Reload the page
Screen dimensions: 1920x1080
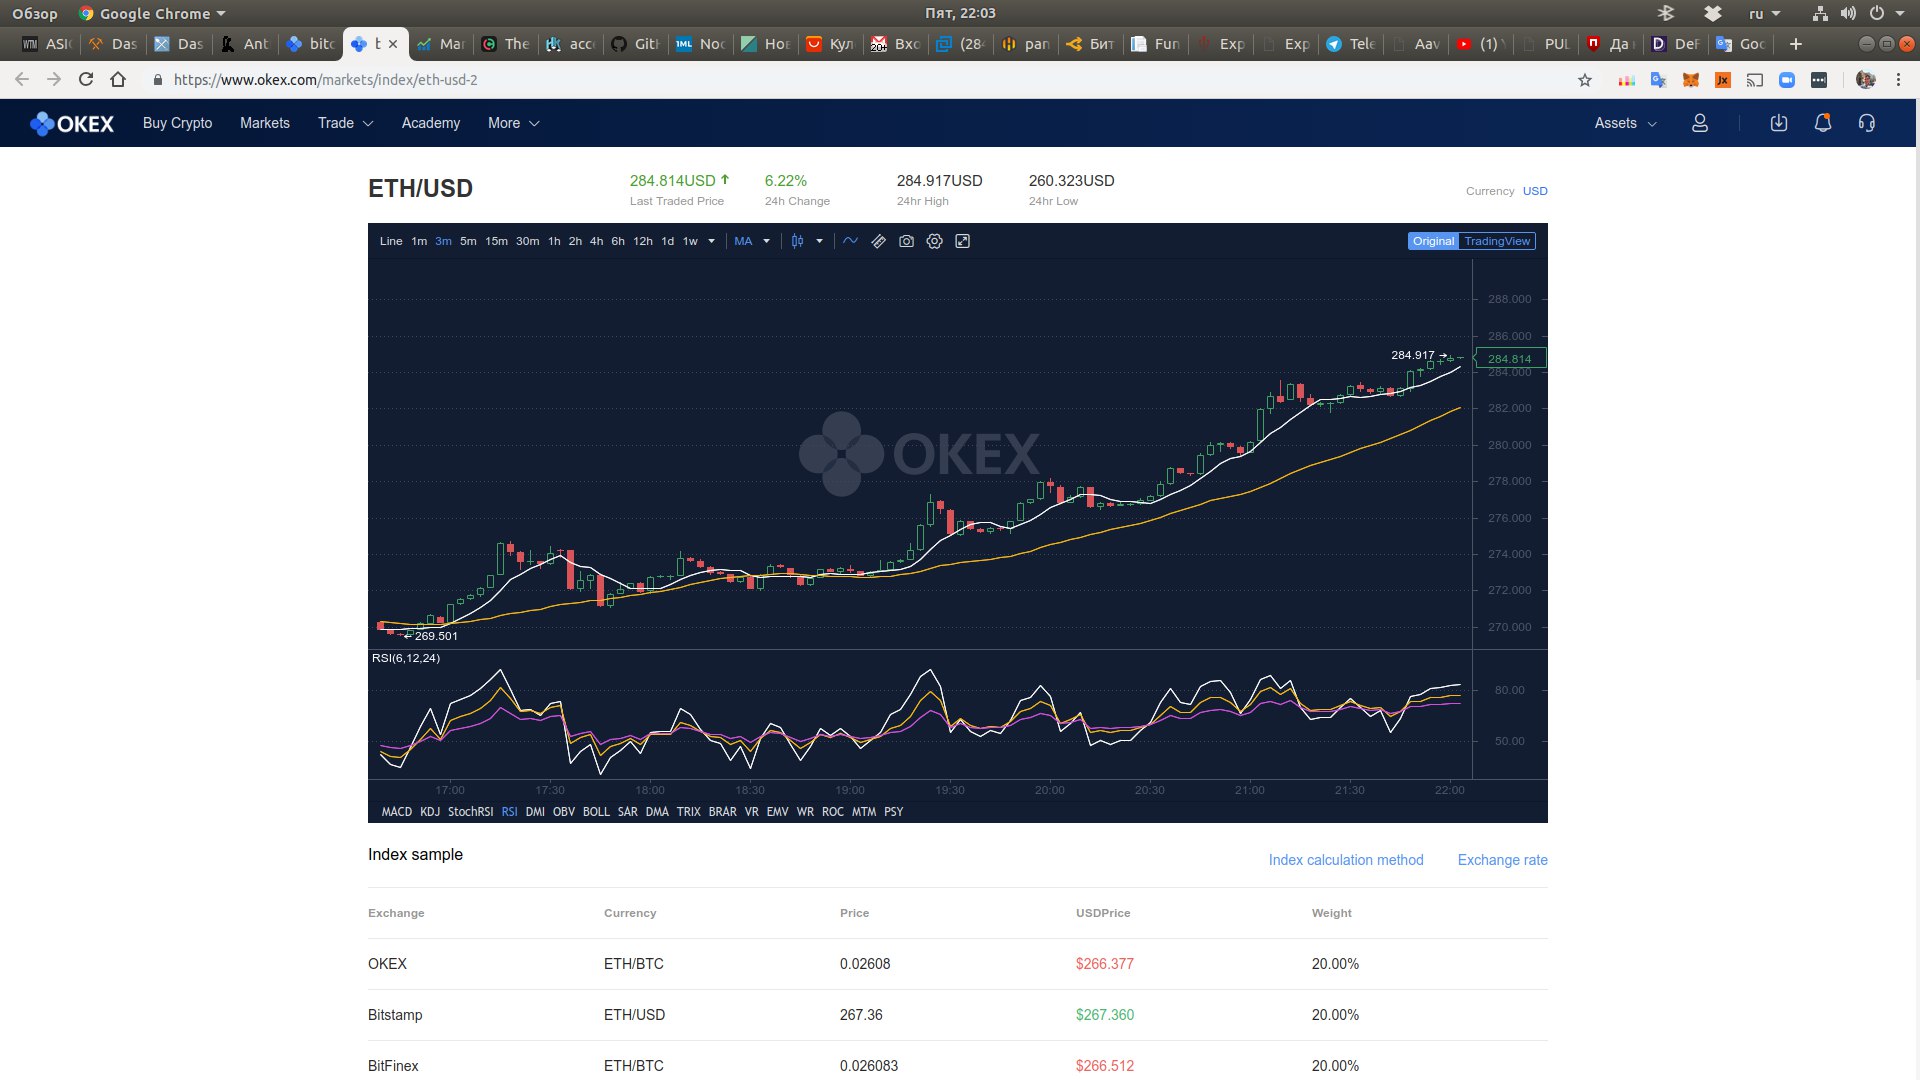tap(86, 80)
